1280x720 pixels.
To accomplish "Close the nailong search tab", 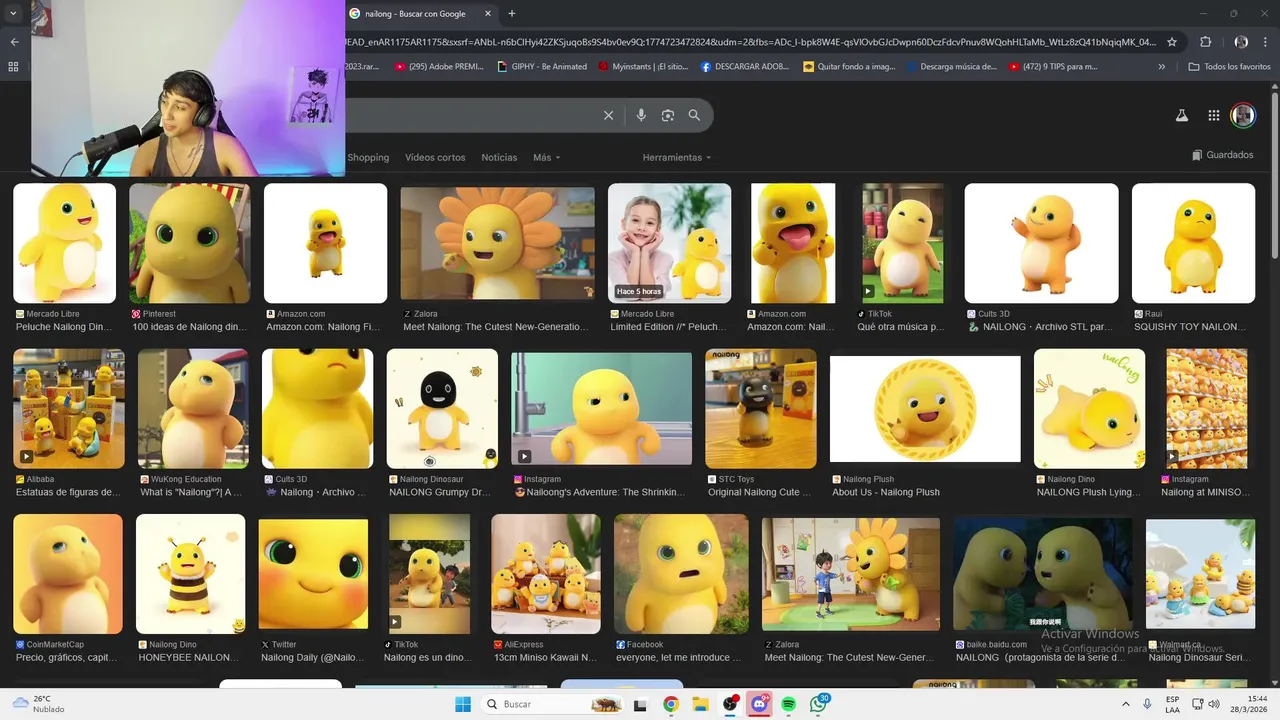I will coord(488,14).
